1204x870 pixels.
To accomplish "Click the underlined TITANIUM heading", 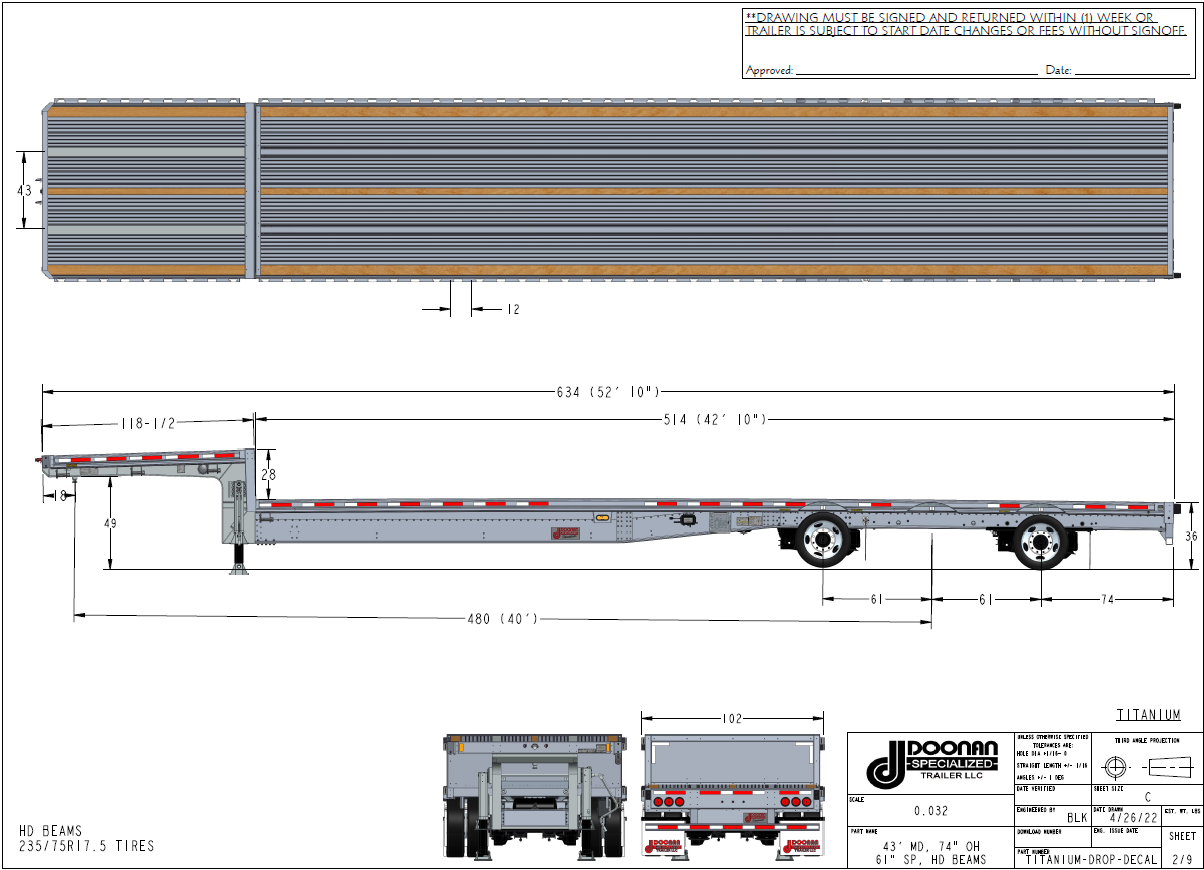I will point(1148,715).
